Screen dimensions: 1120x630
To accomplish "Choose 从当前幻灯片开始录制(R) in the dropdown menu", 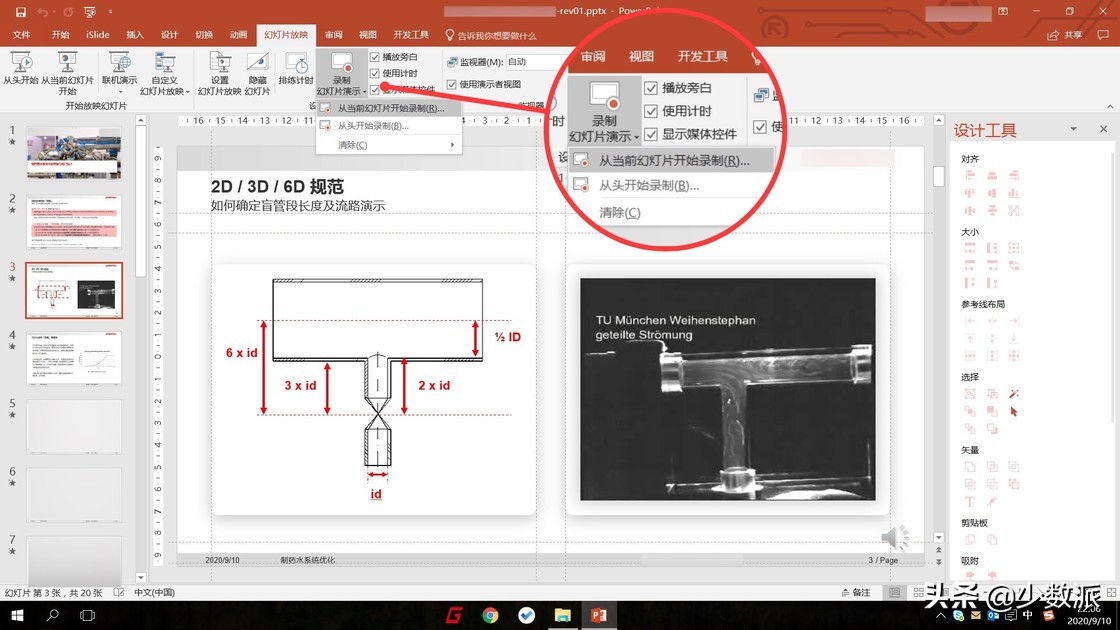I will point(389,109).
